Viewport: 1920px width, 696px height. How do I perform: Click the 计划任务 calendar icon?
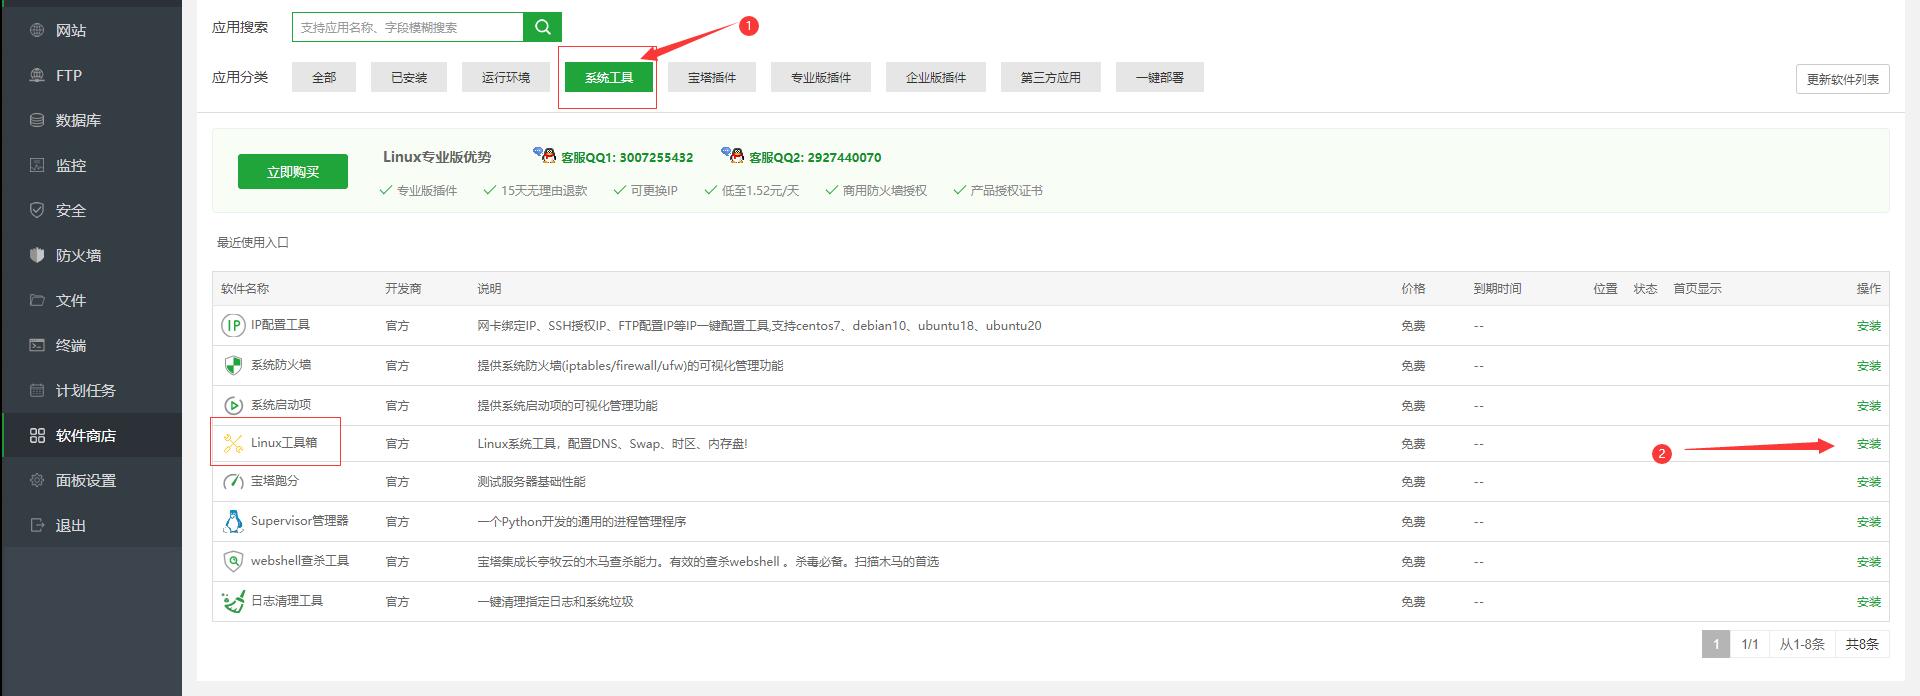coord(37,390)
